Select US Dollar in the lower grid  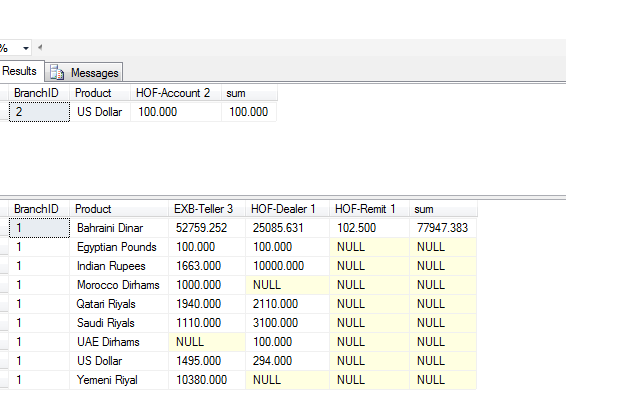(119, 361)
